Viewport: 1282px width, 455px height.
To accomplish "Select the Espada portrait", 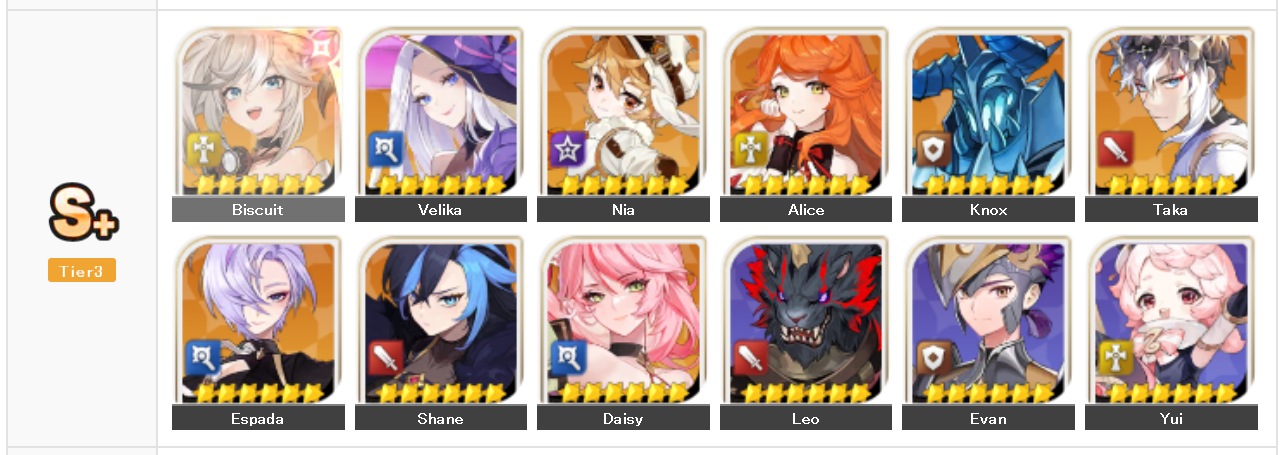I will point(258,320).
